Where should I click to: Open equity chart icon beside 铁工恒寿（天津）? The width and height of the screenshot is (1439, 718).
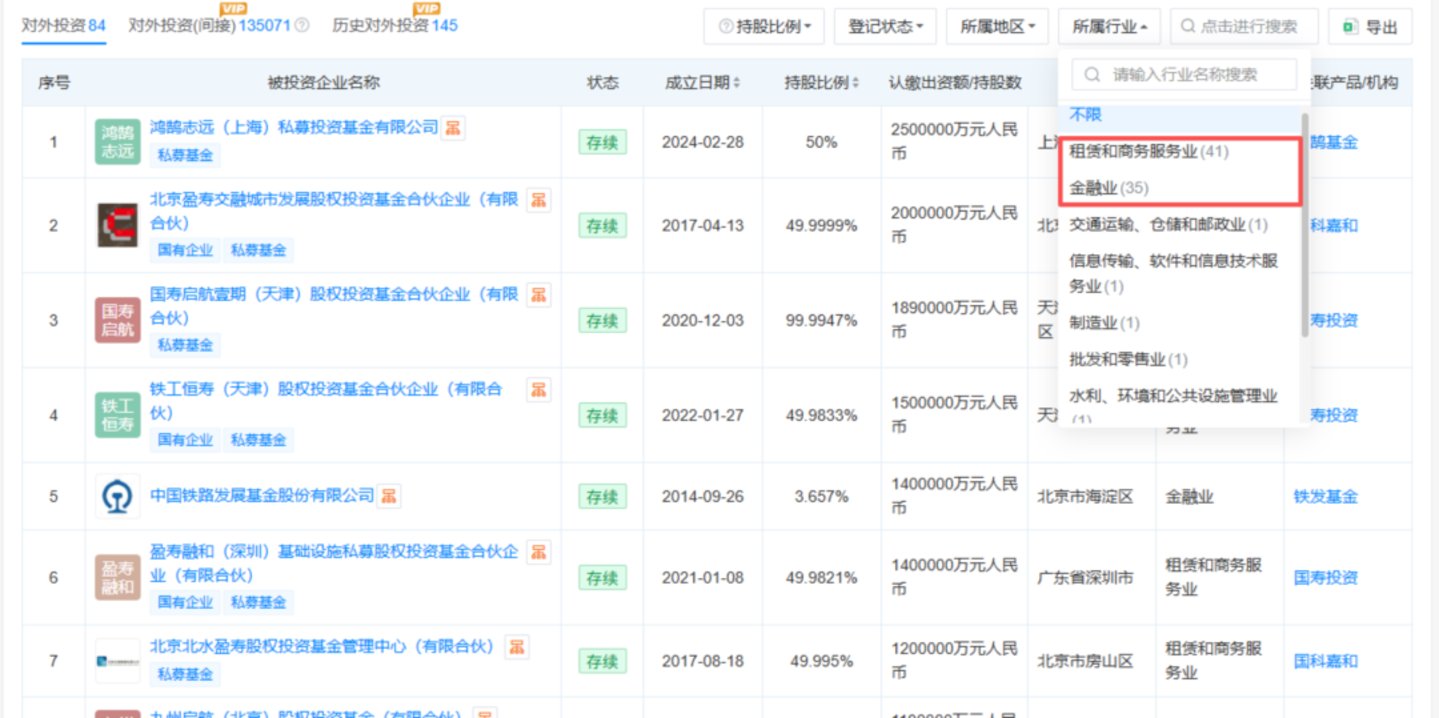pos(539,389)
